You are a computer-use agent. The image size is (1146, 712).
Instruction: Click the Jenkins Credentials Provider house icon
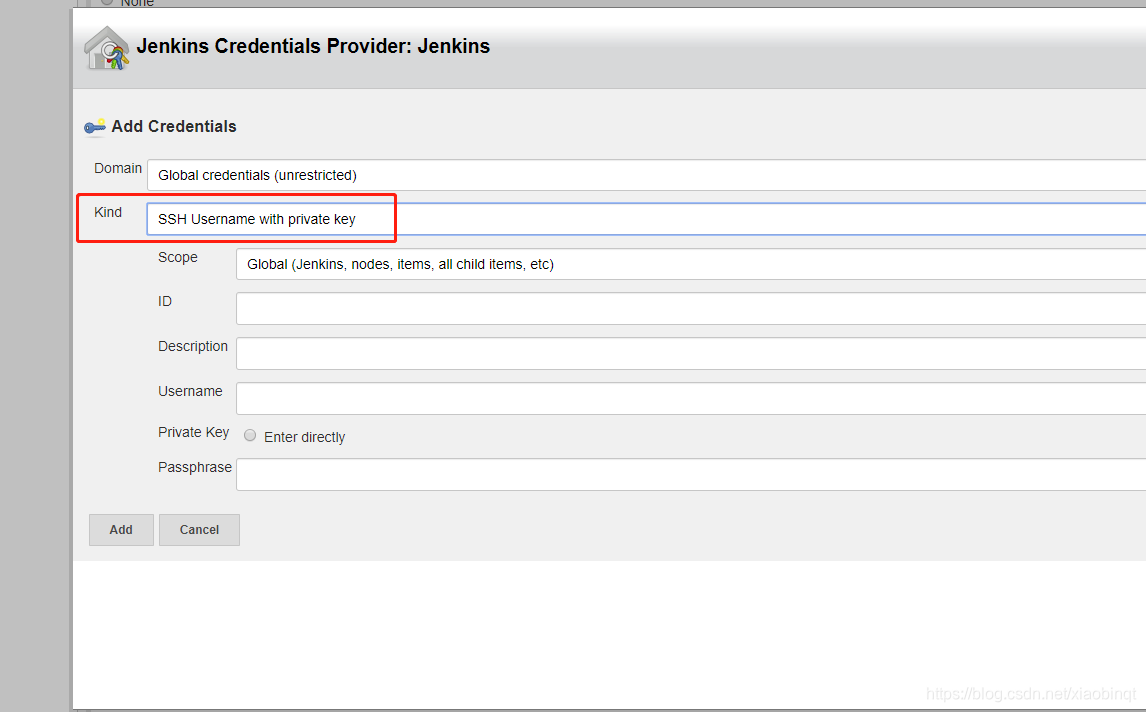[x=107, y=48]
